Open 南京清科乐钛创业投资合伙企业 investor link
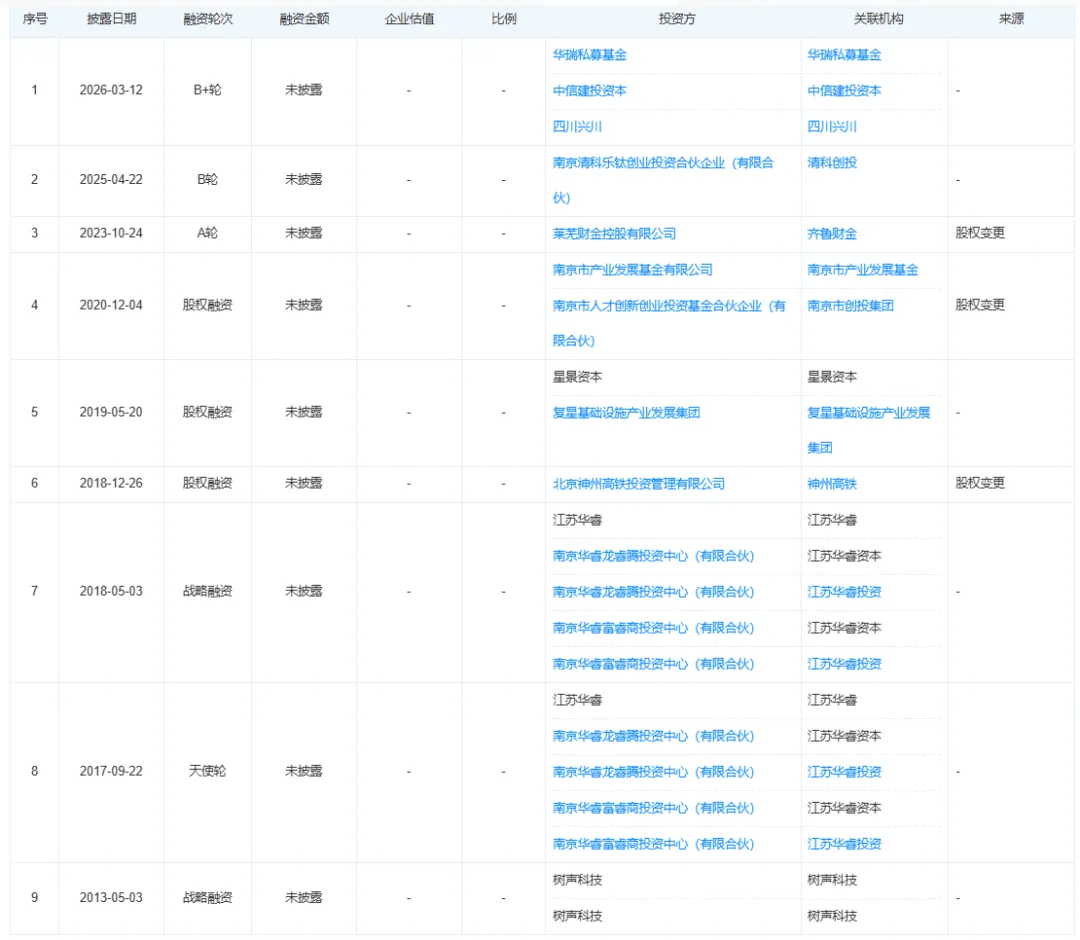The height and width of the screenshot is (940, 1080). 663,180
